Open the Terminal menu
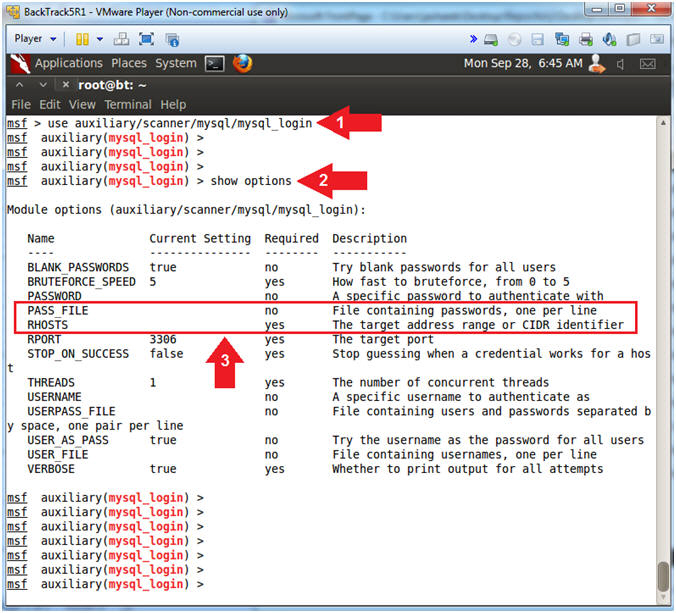This screenshot has height=613, width=676. pos(128,105)
